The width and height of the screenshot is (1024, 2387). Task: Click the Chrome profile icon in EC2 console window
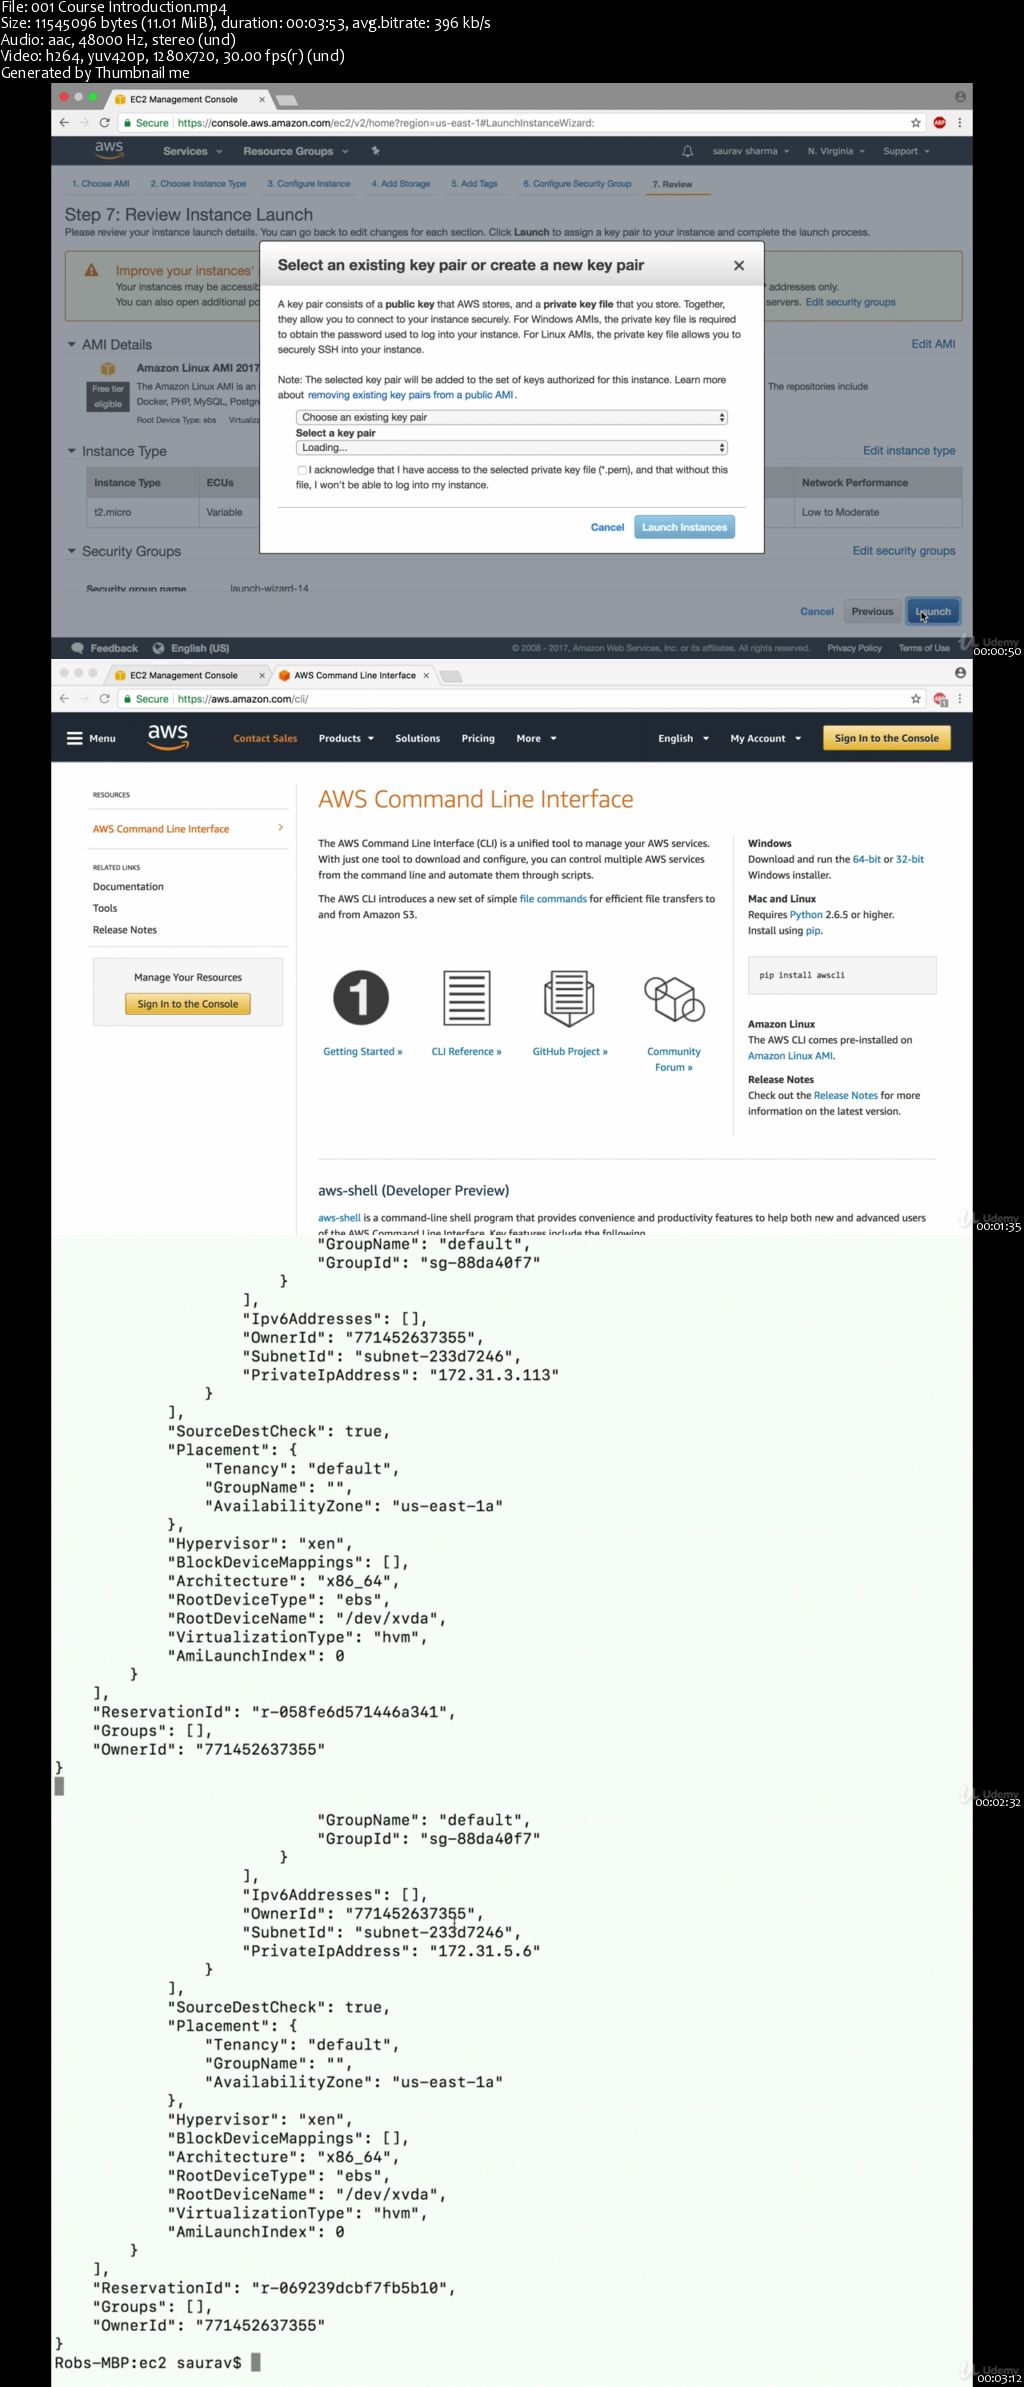(960, 97)
